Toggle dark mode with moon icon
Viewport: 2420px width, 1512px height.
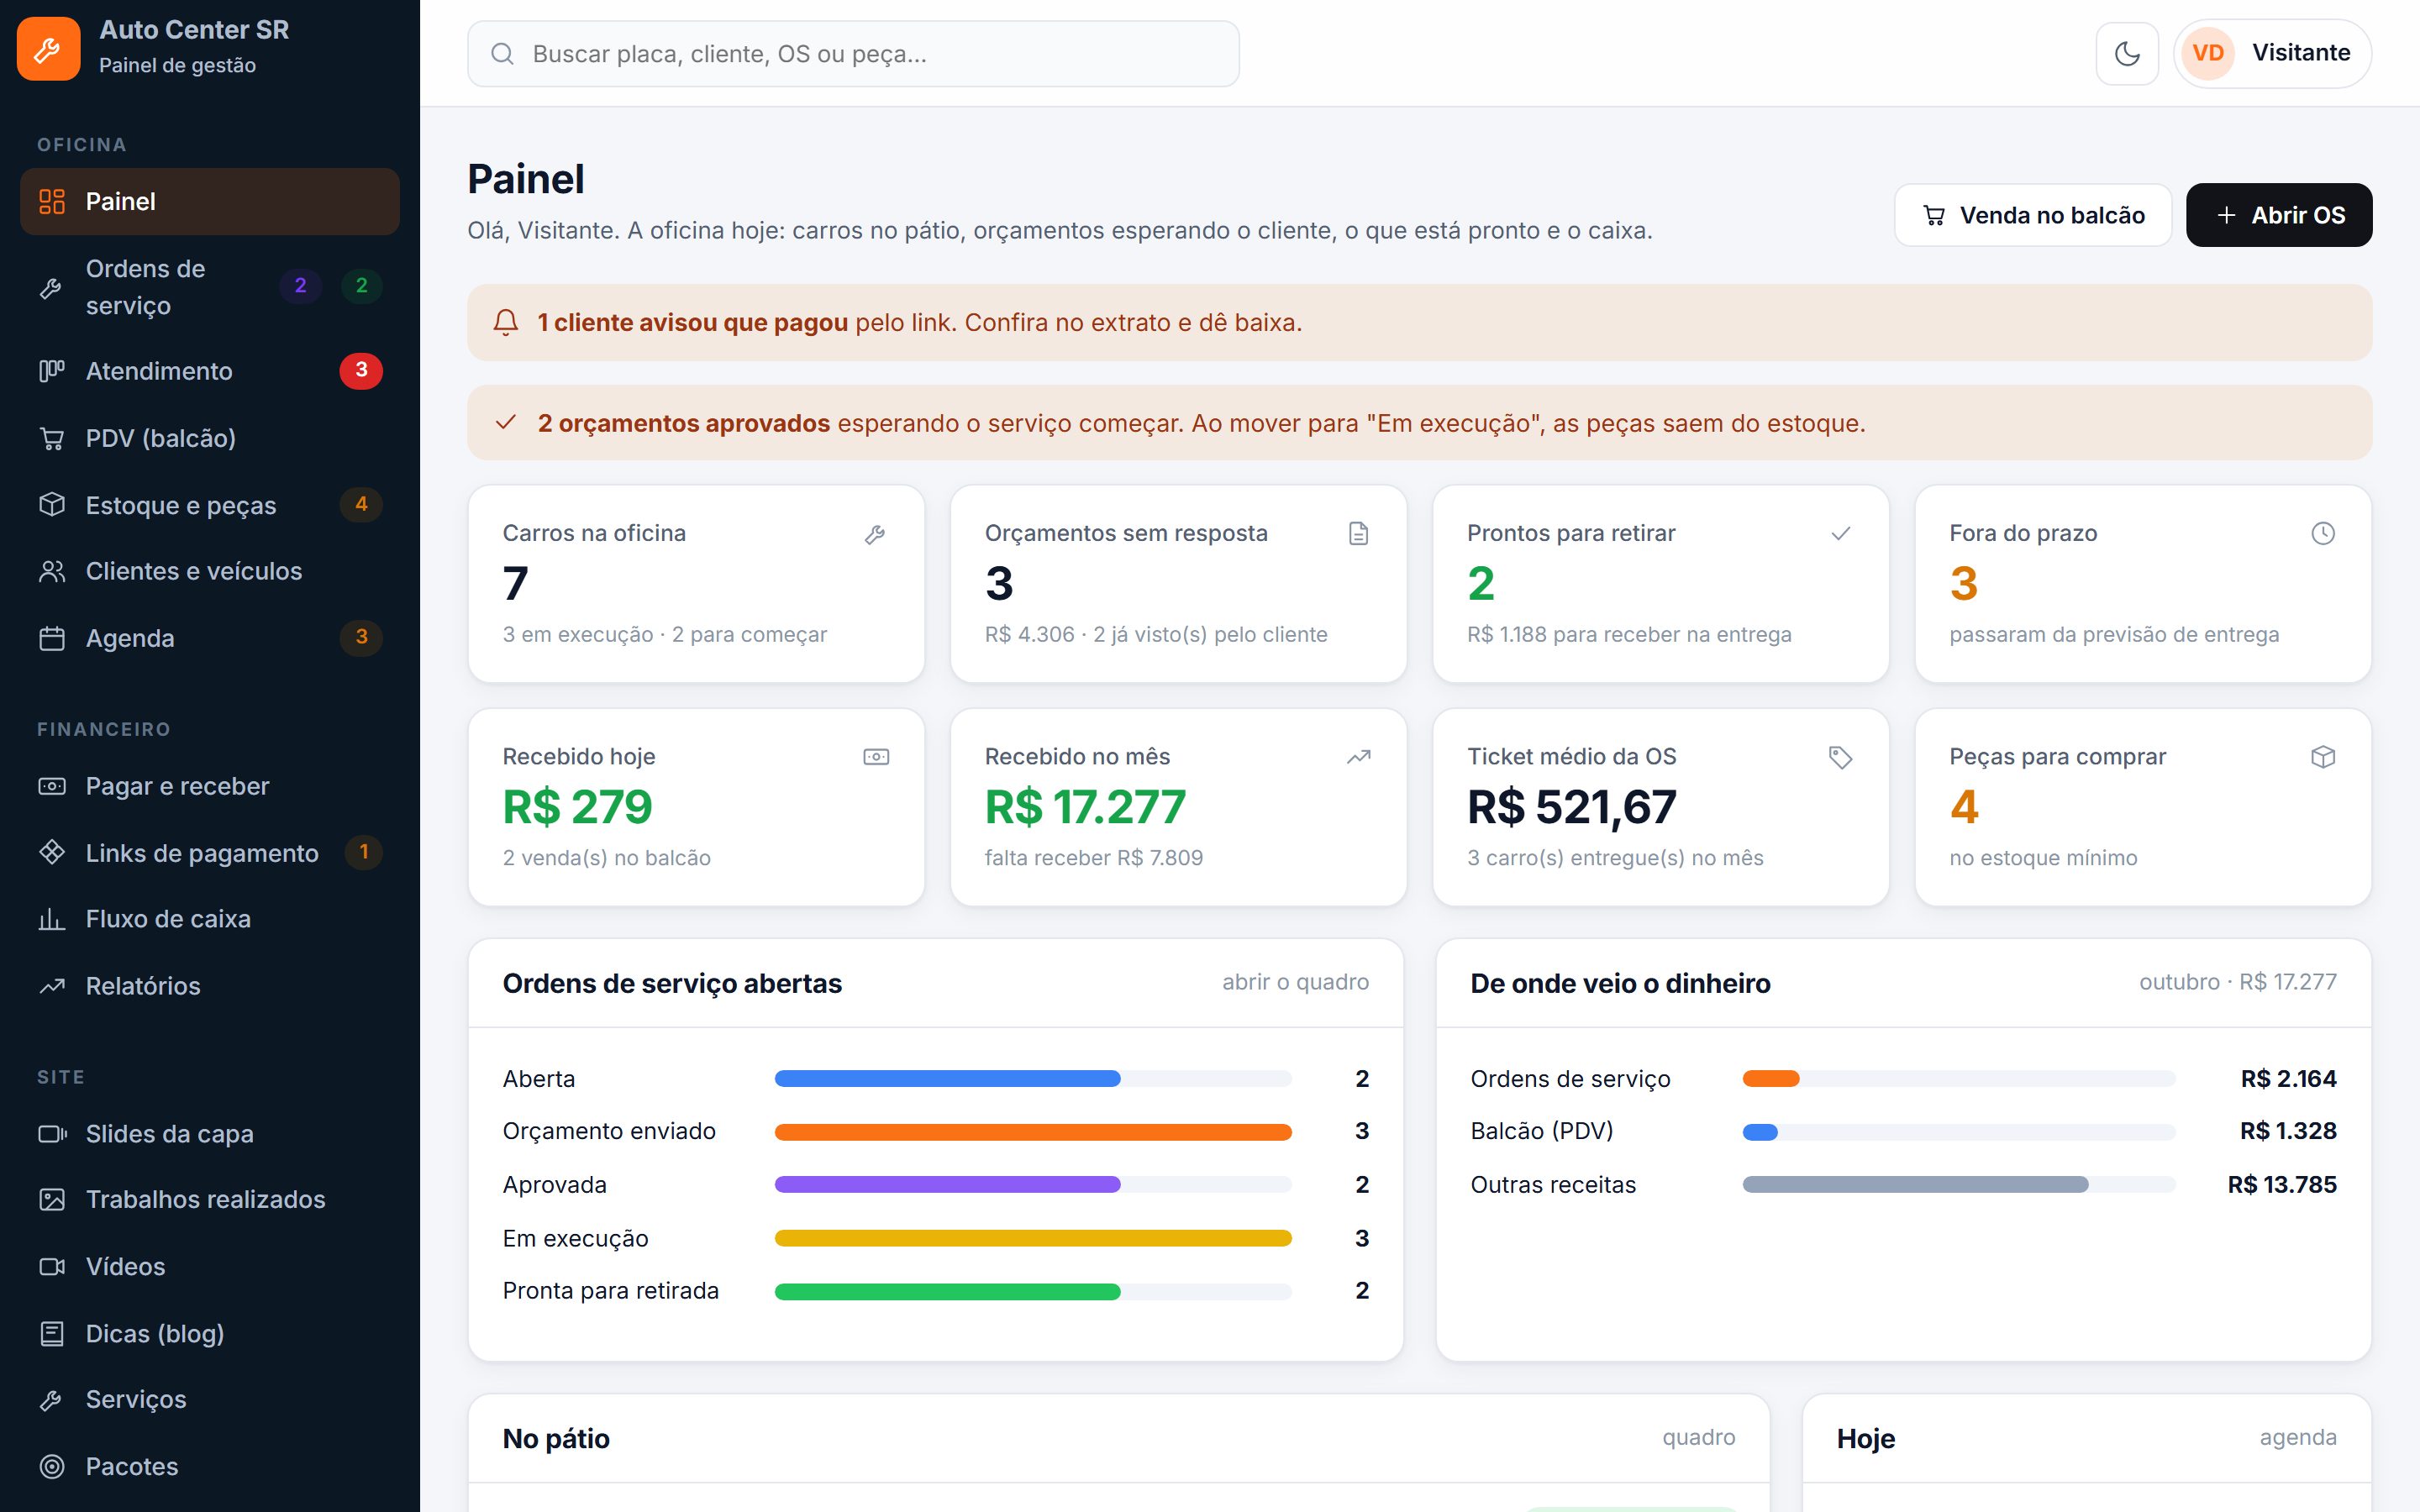point(2127,53)
